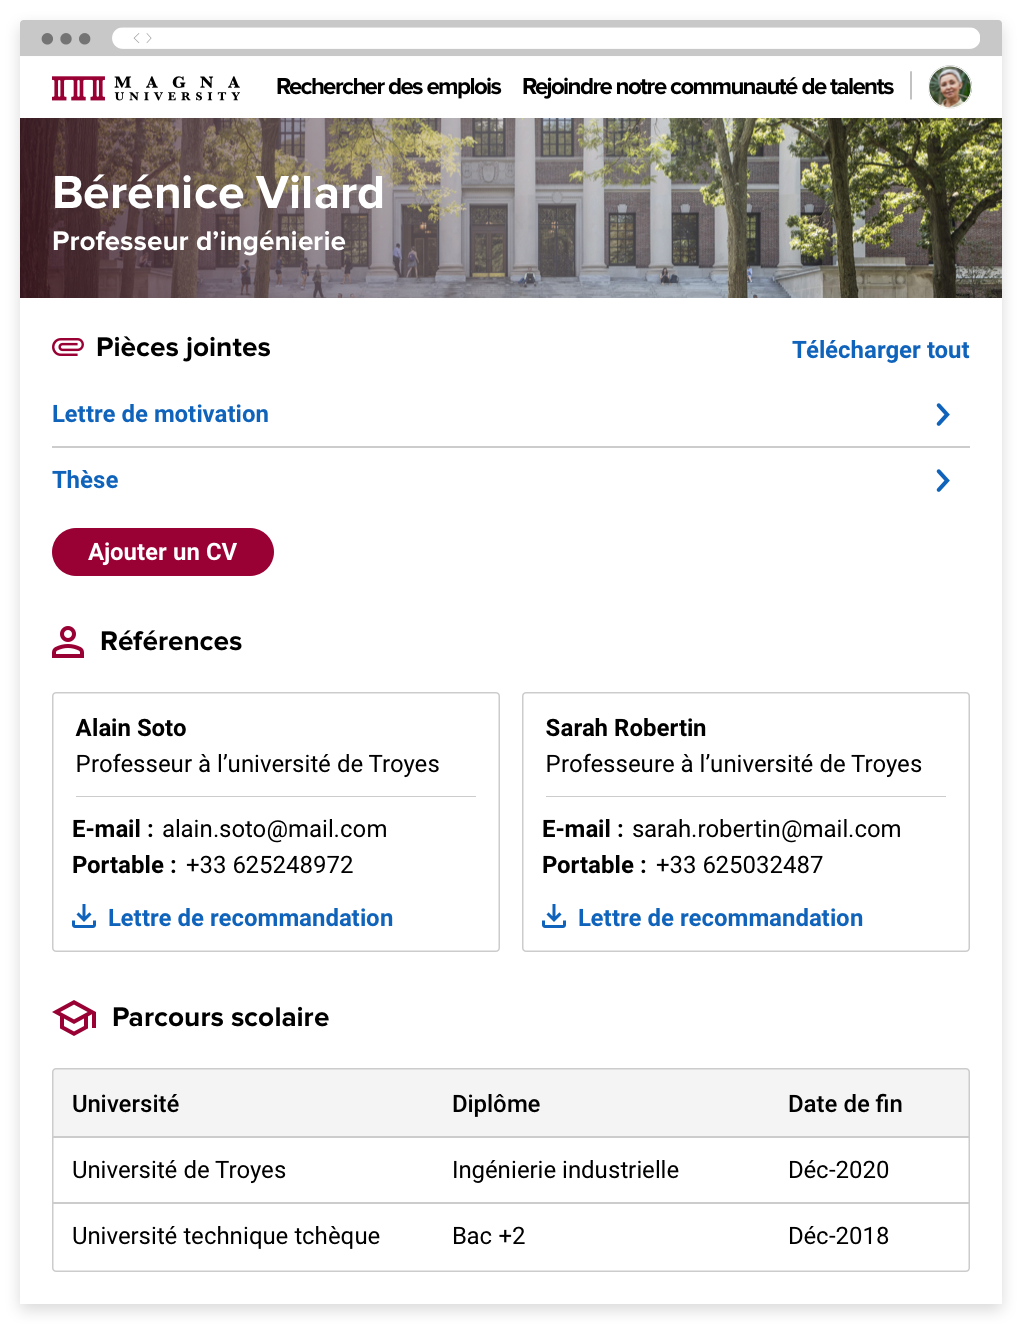
Task: Click the browser address bar
Action: click(560, 38)
